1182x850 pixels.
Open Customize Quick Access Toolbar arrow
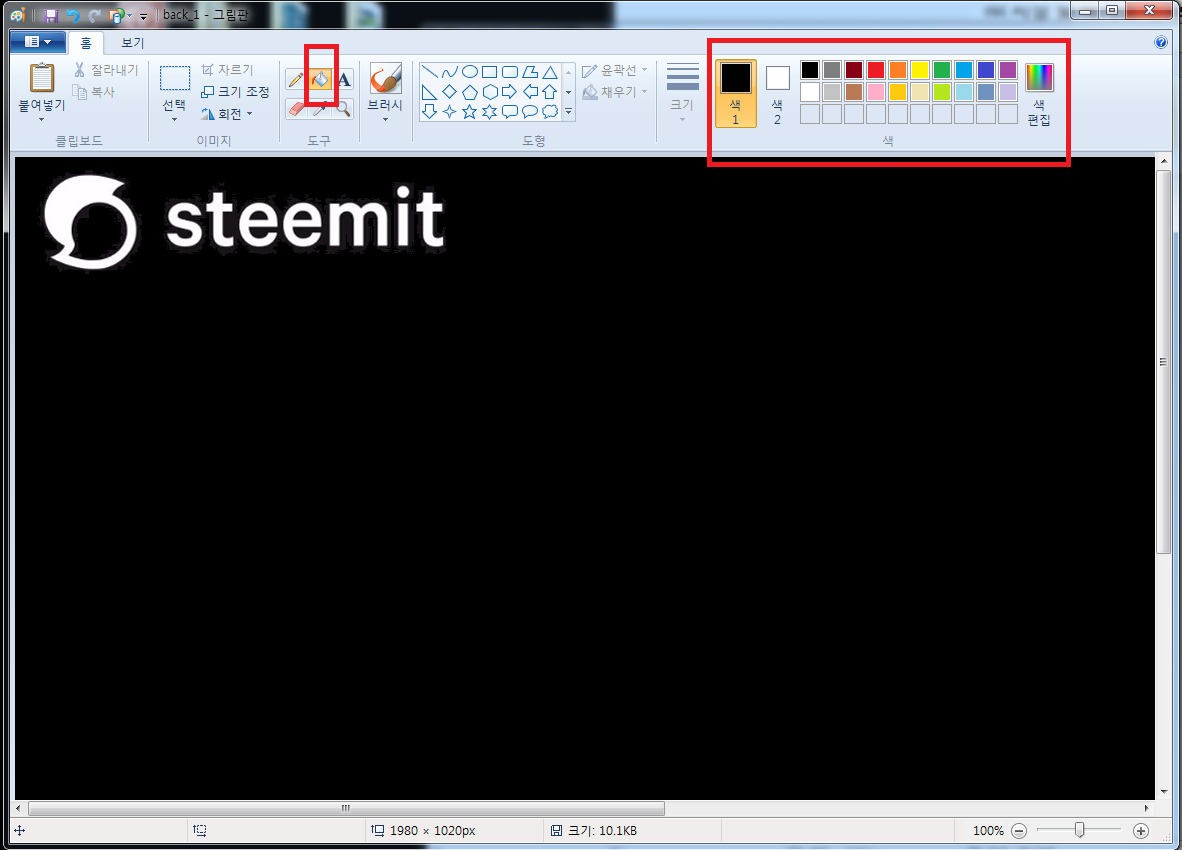[143, 16]
